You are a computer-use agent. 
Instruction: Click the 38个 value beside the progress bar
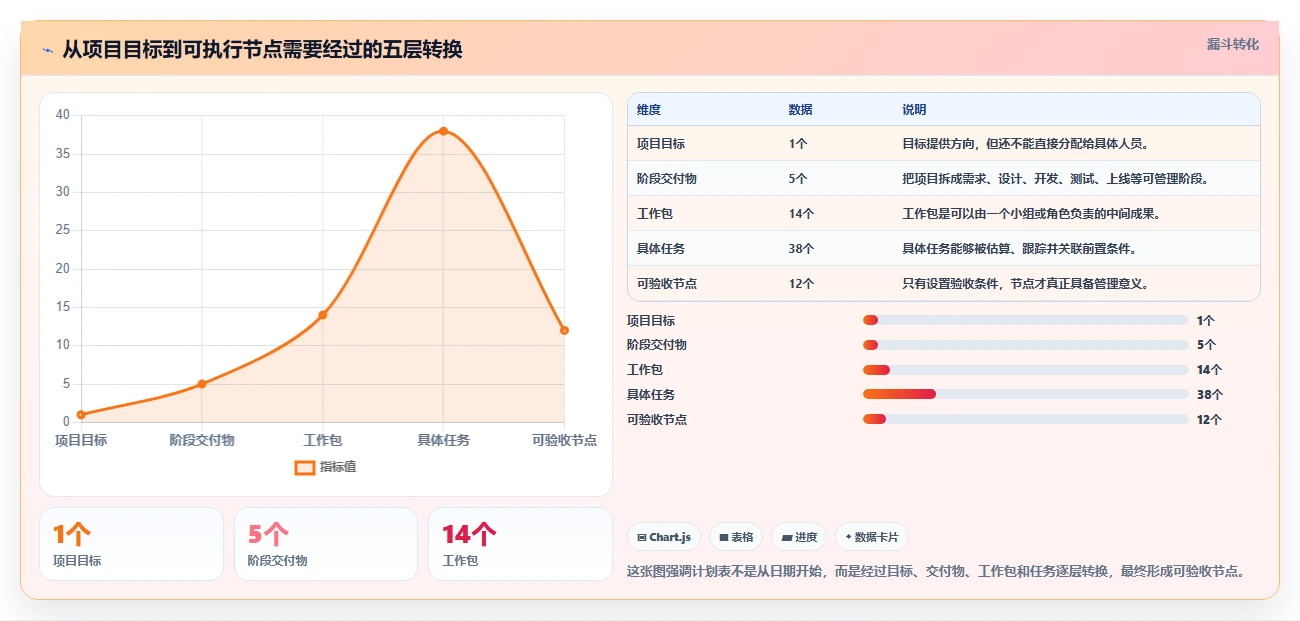point(1210,395)
